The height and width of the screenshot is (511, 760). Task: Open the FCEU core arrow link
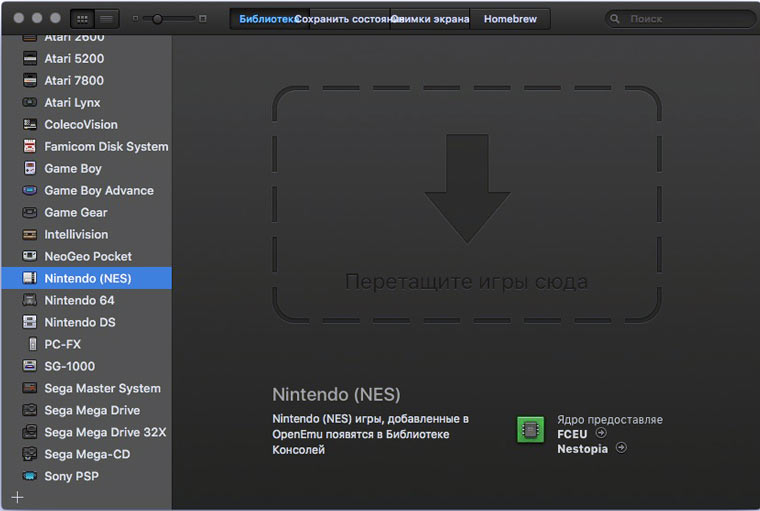click(x=601, y=432)
